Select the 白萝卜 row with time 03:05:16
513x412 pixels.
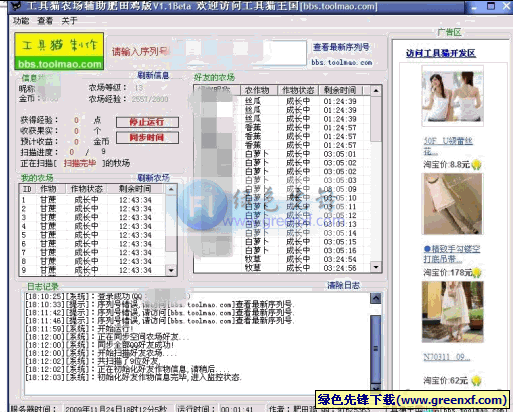click(x=282, y=250)
